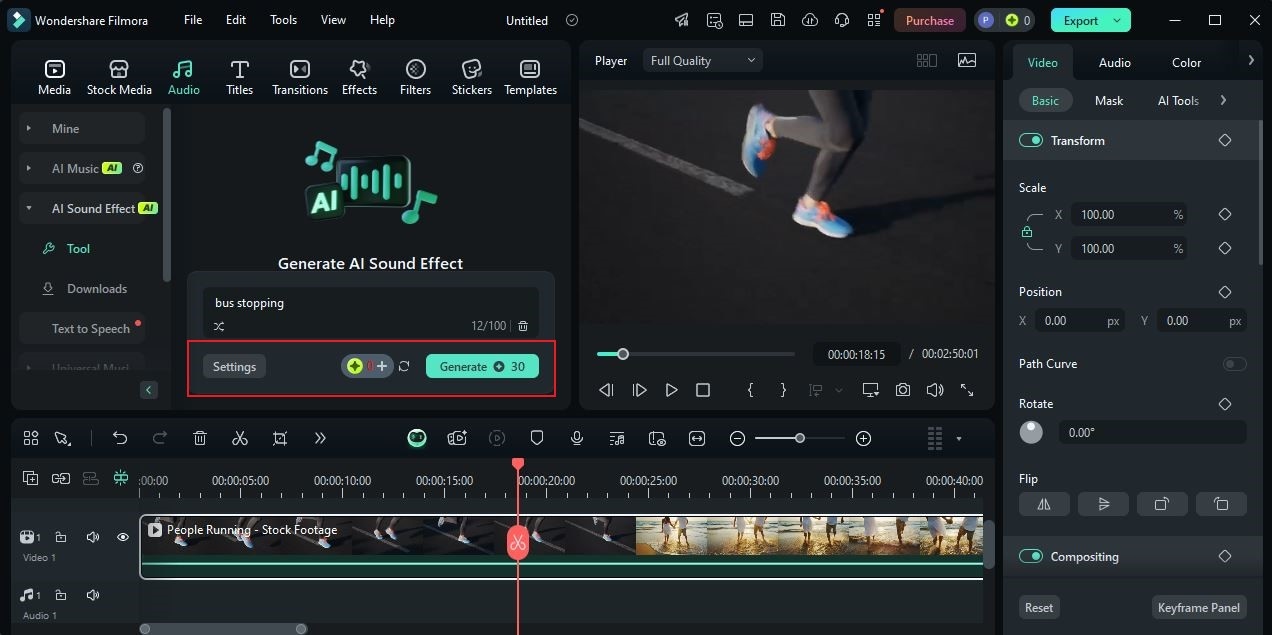
Task: Open the Keyframe Panel
Action: 1198,608
